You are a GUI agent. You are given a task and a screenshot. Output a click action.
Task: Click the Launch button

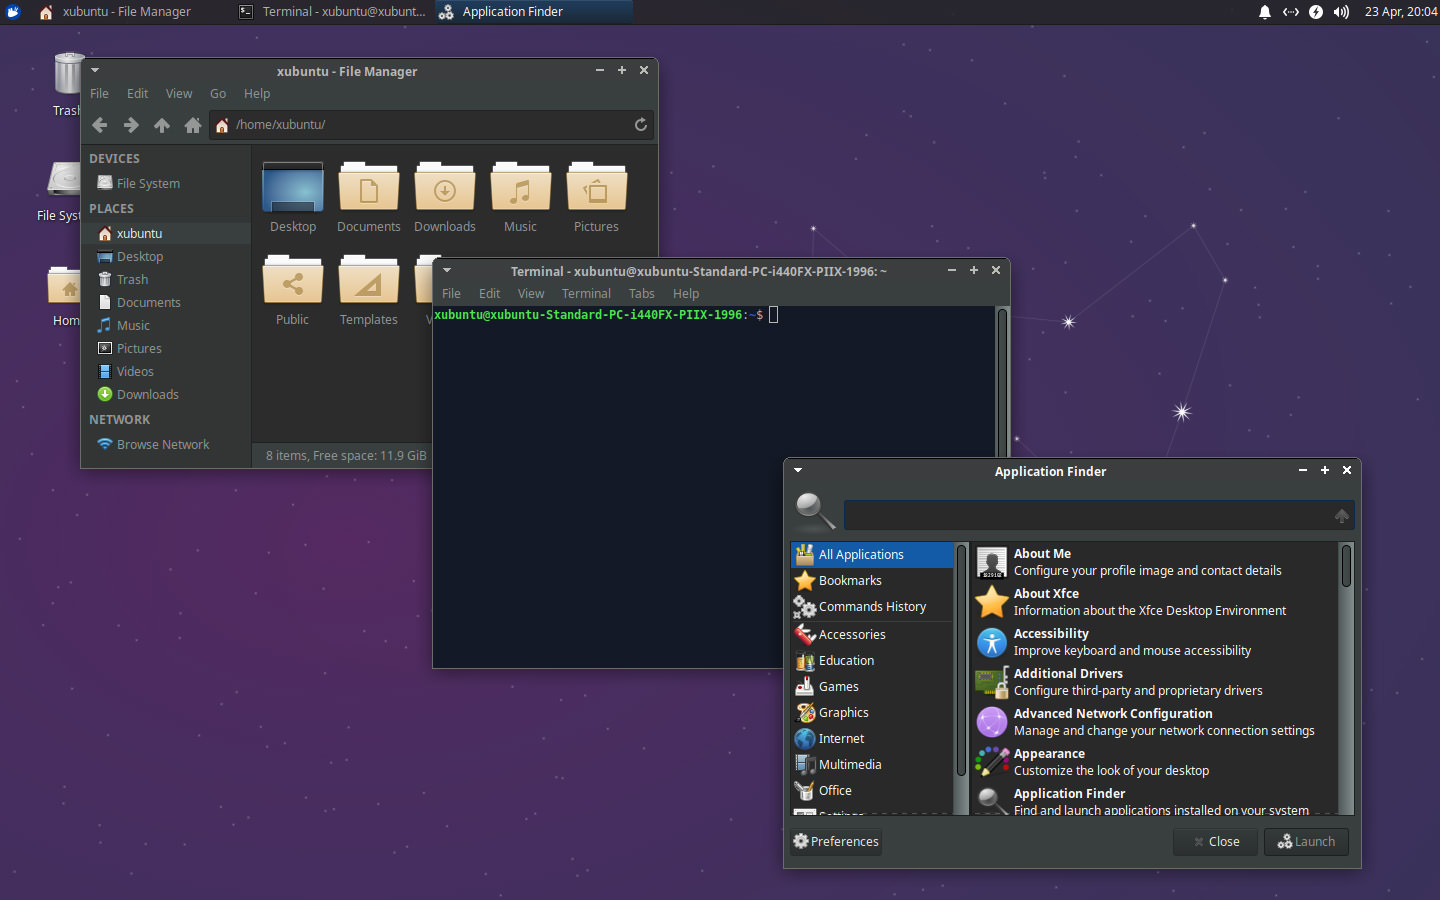(x=1306, y=841)
